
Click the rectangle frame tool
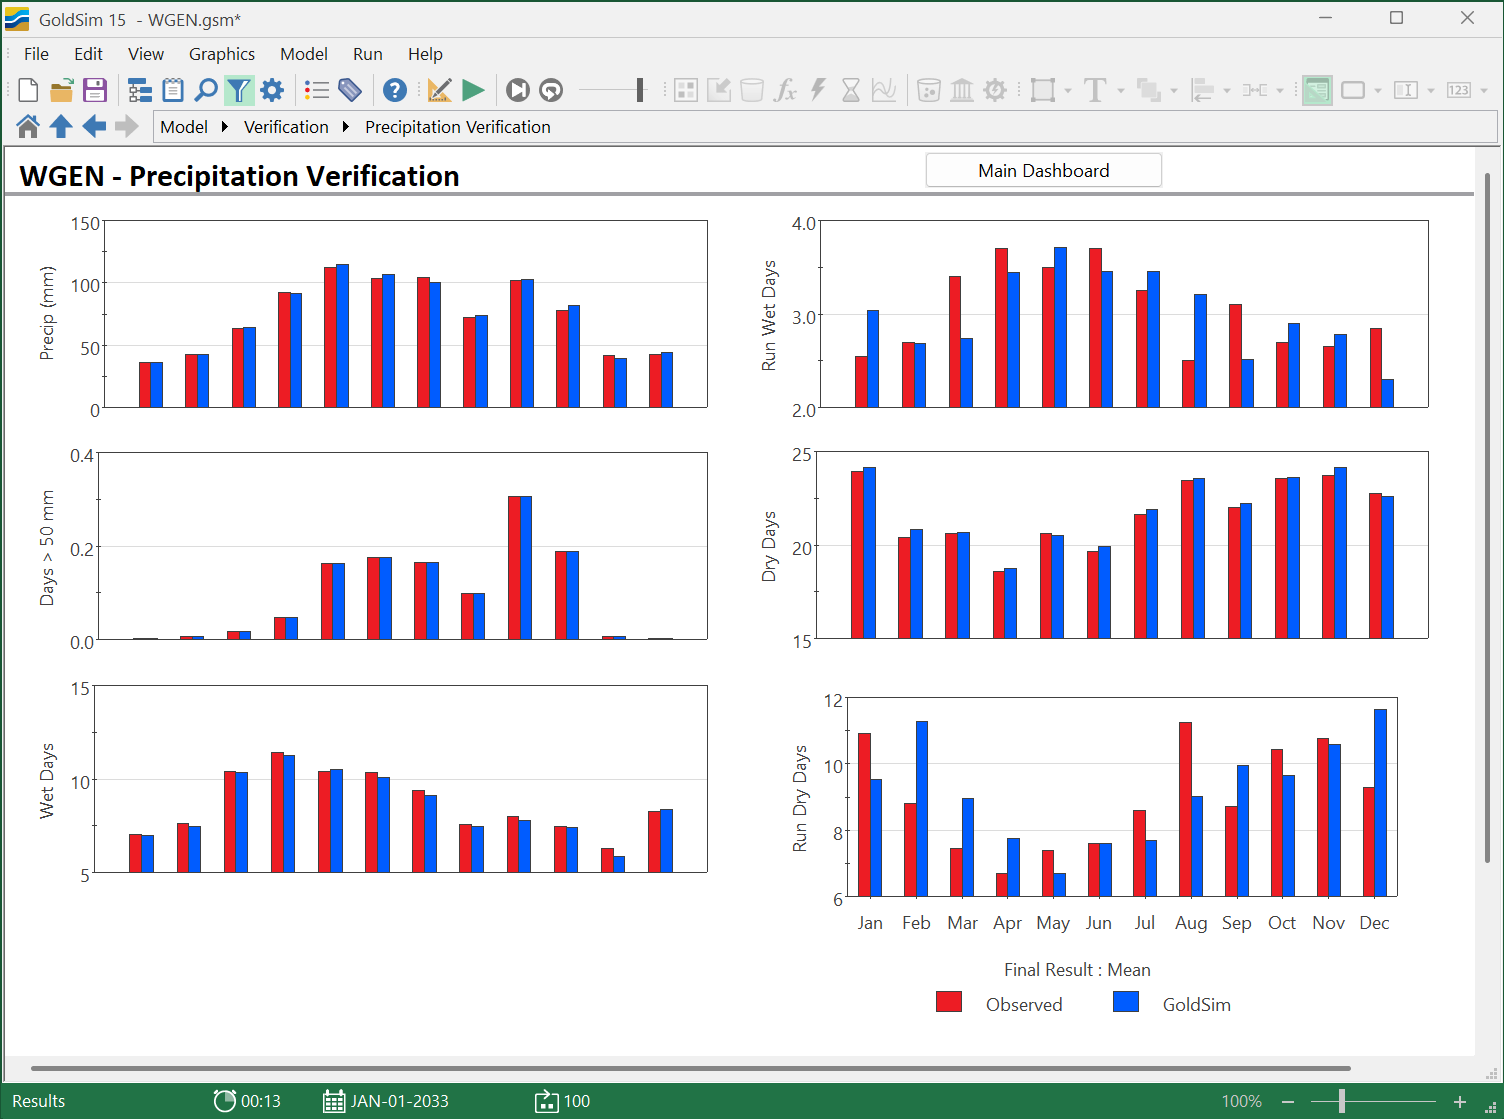tap(1043, 90)
